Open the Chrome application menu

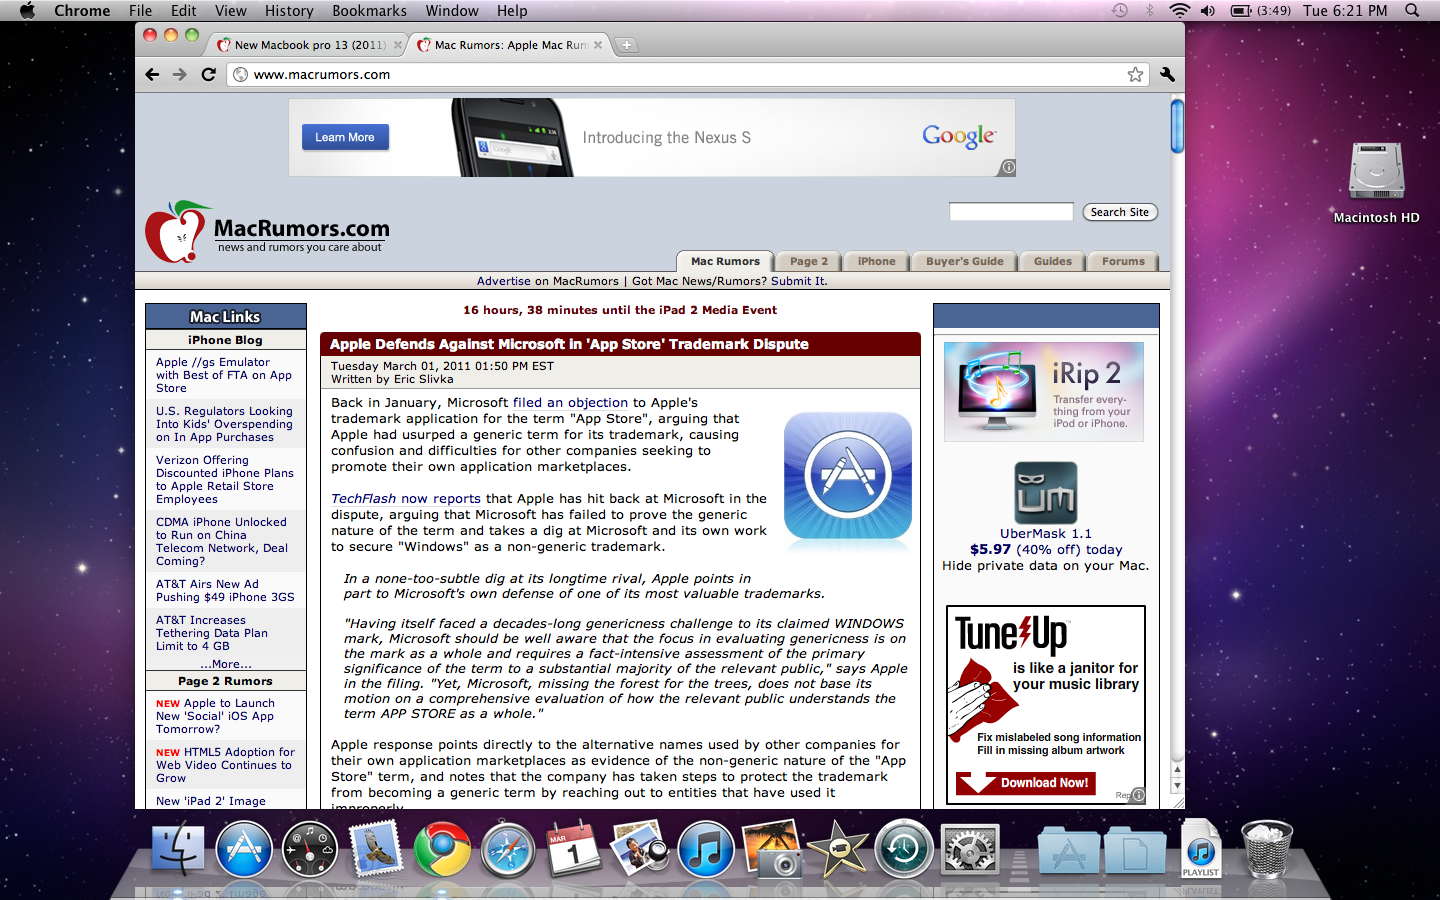point(82,11)
